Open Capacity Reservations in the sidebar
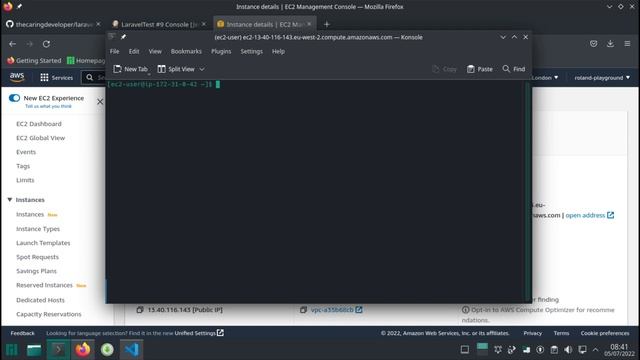640x360 pixels. tap(49, 314)
